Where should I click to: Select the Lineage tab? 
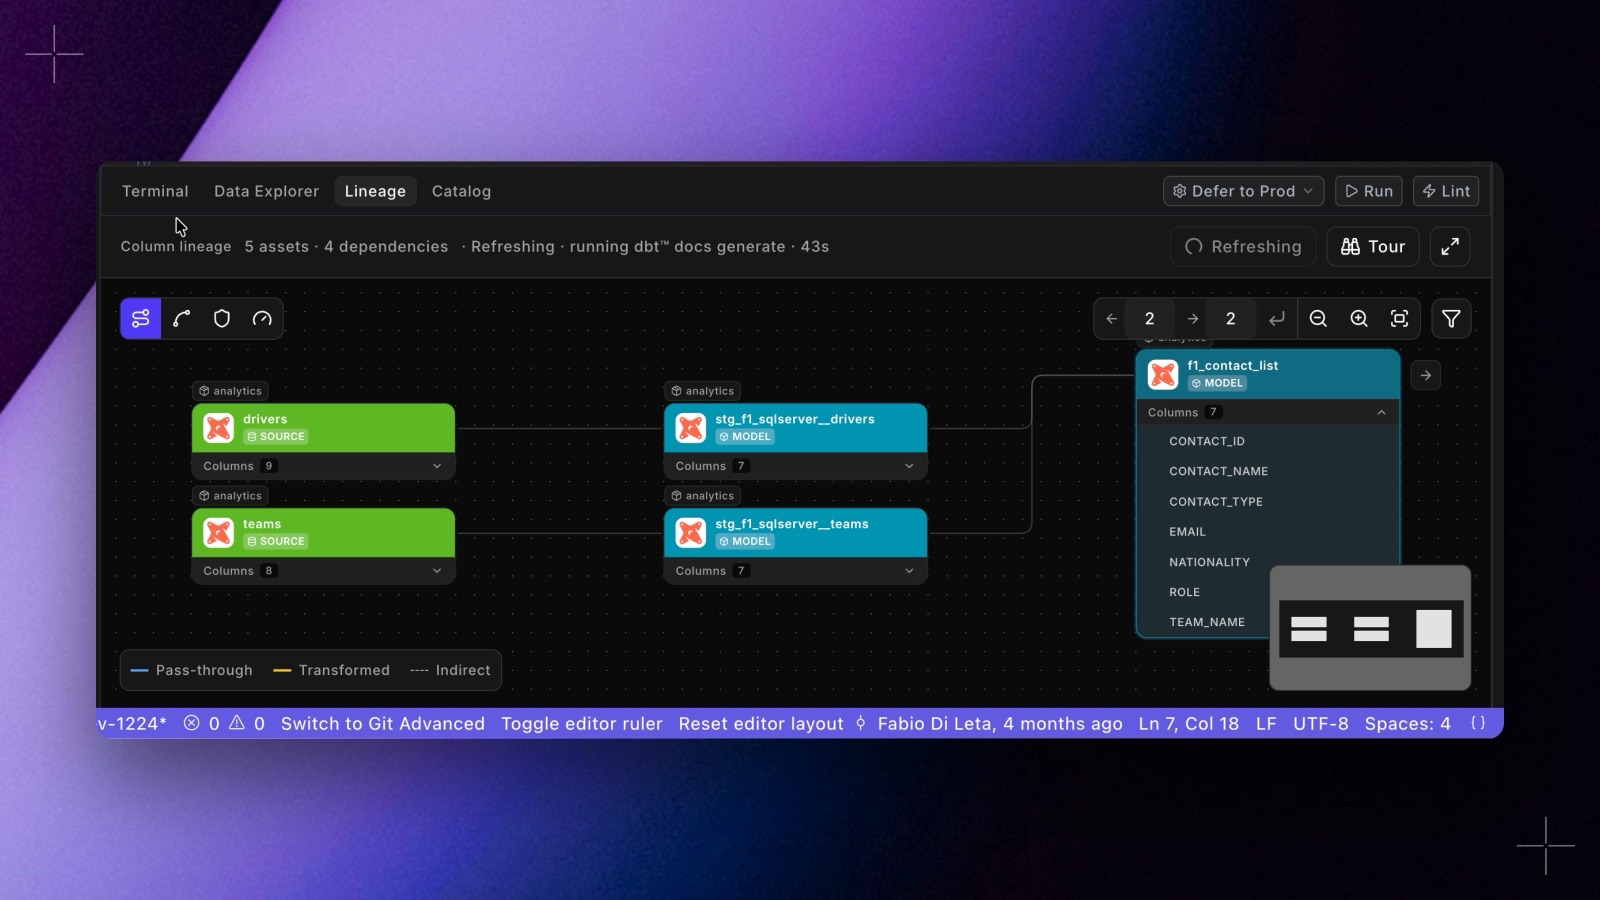[375, 191]
